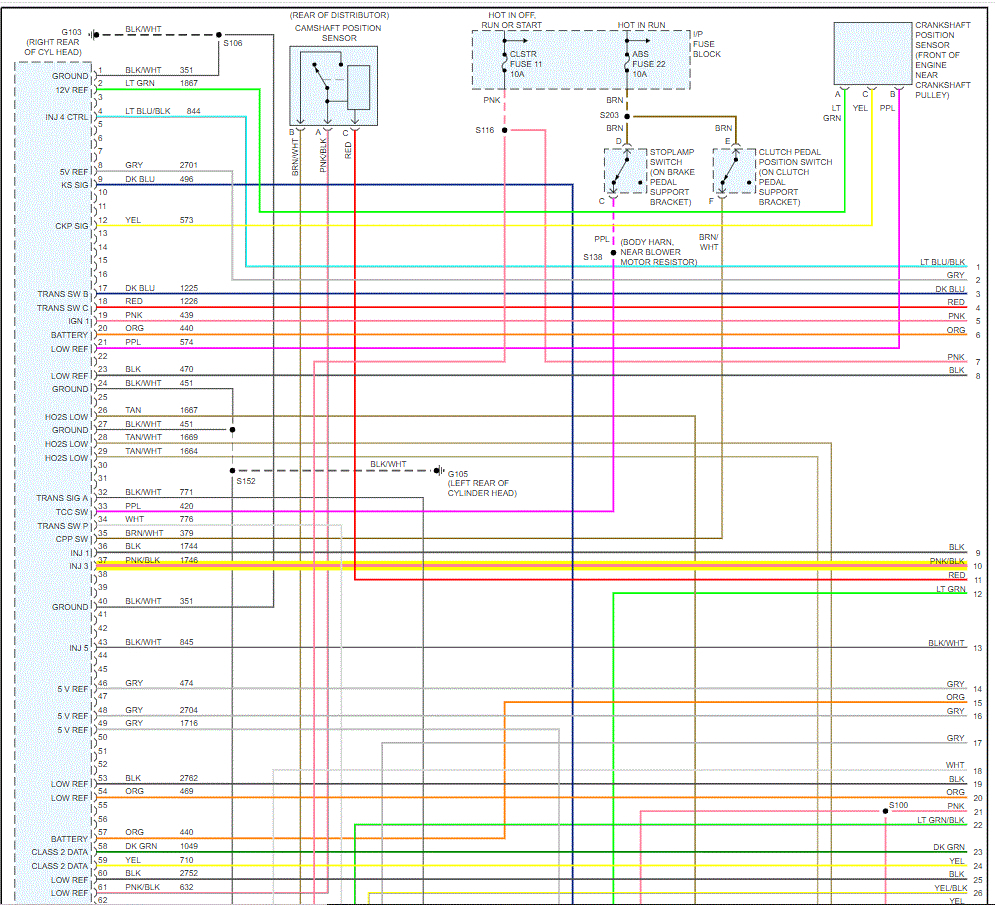Click the '12V REF' pin label
Screen dimensions: 995x905
[x=72, y=90]
